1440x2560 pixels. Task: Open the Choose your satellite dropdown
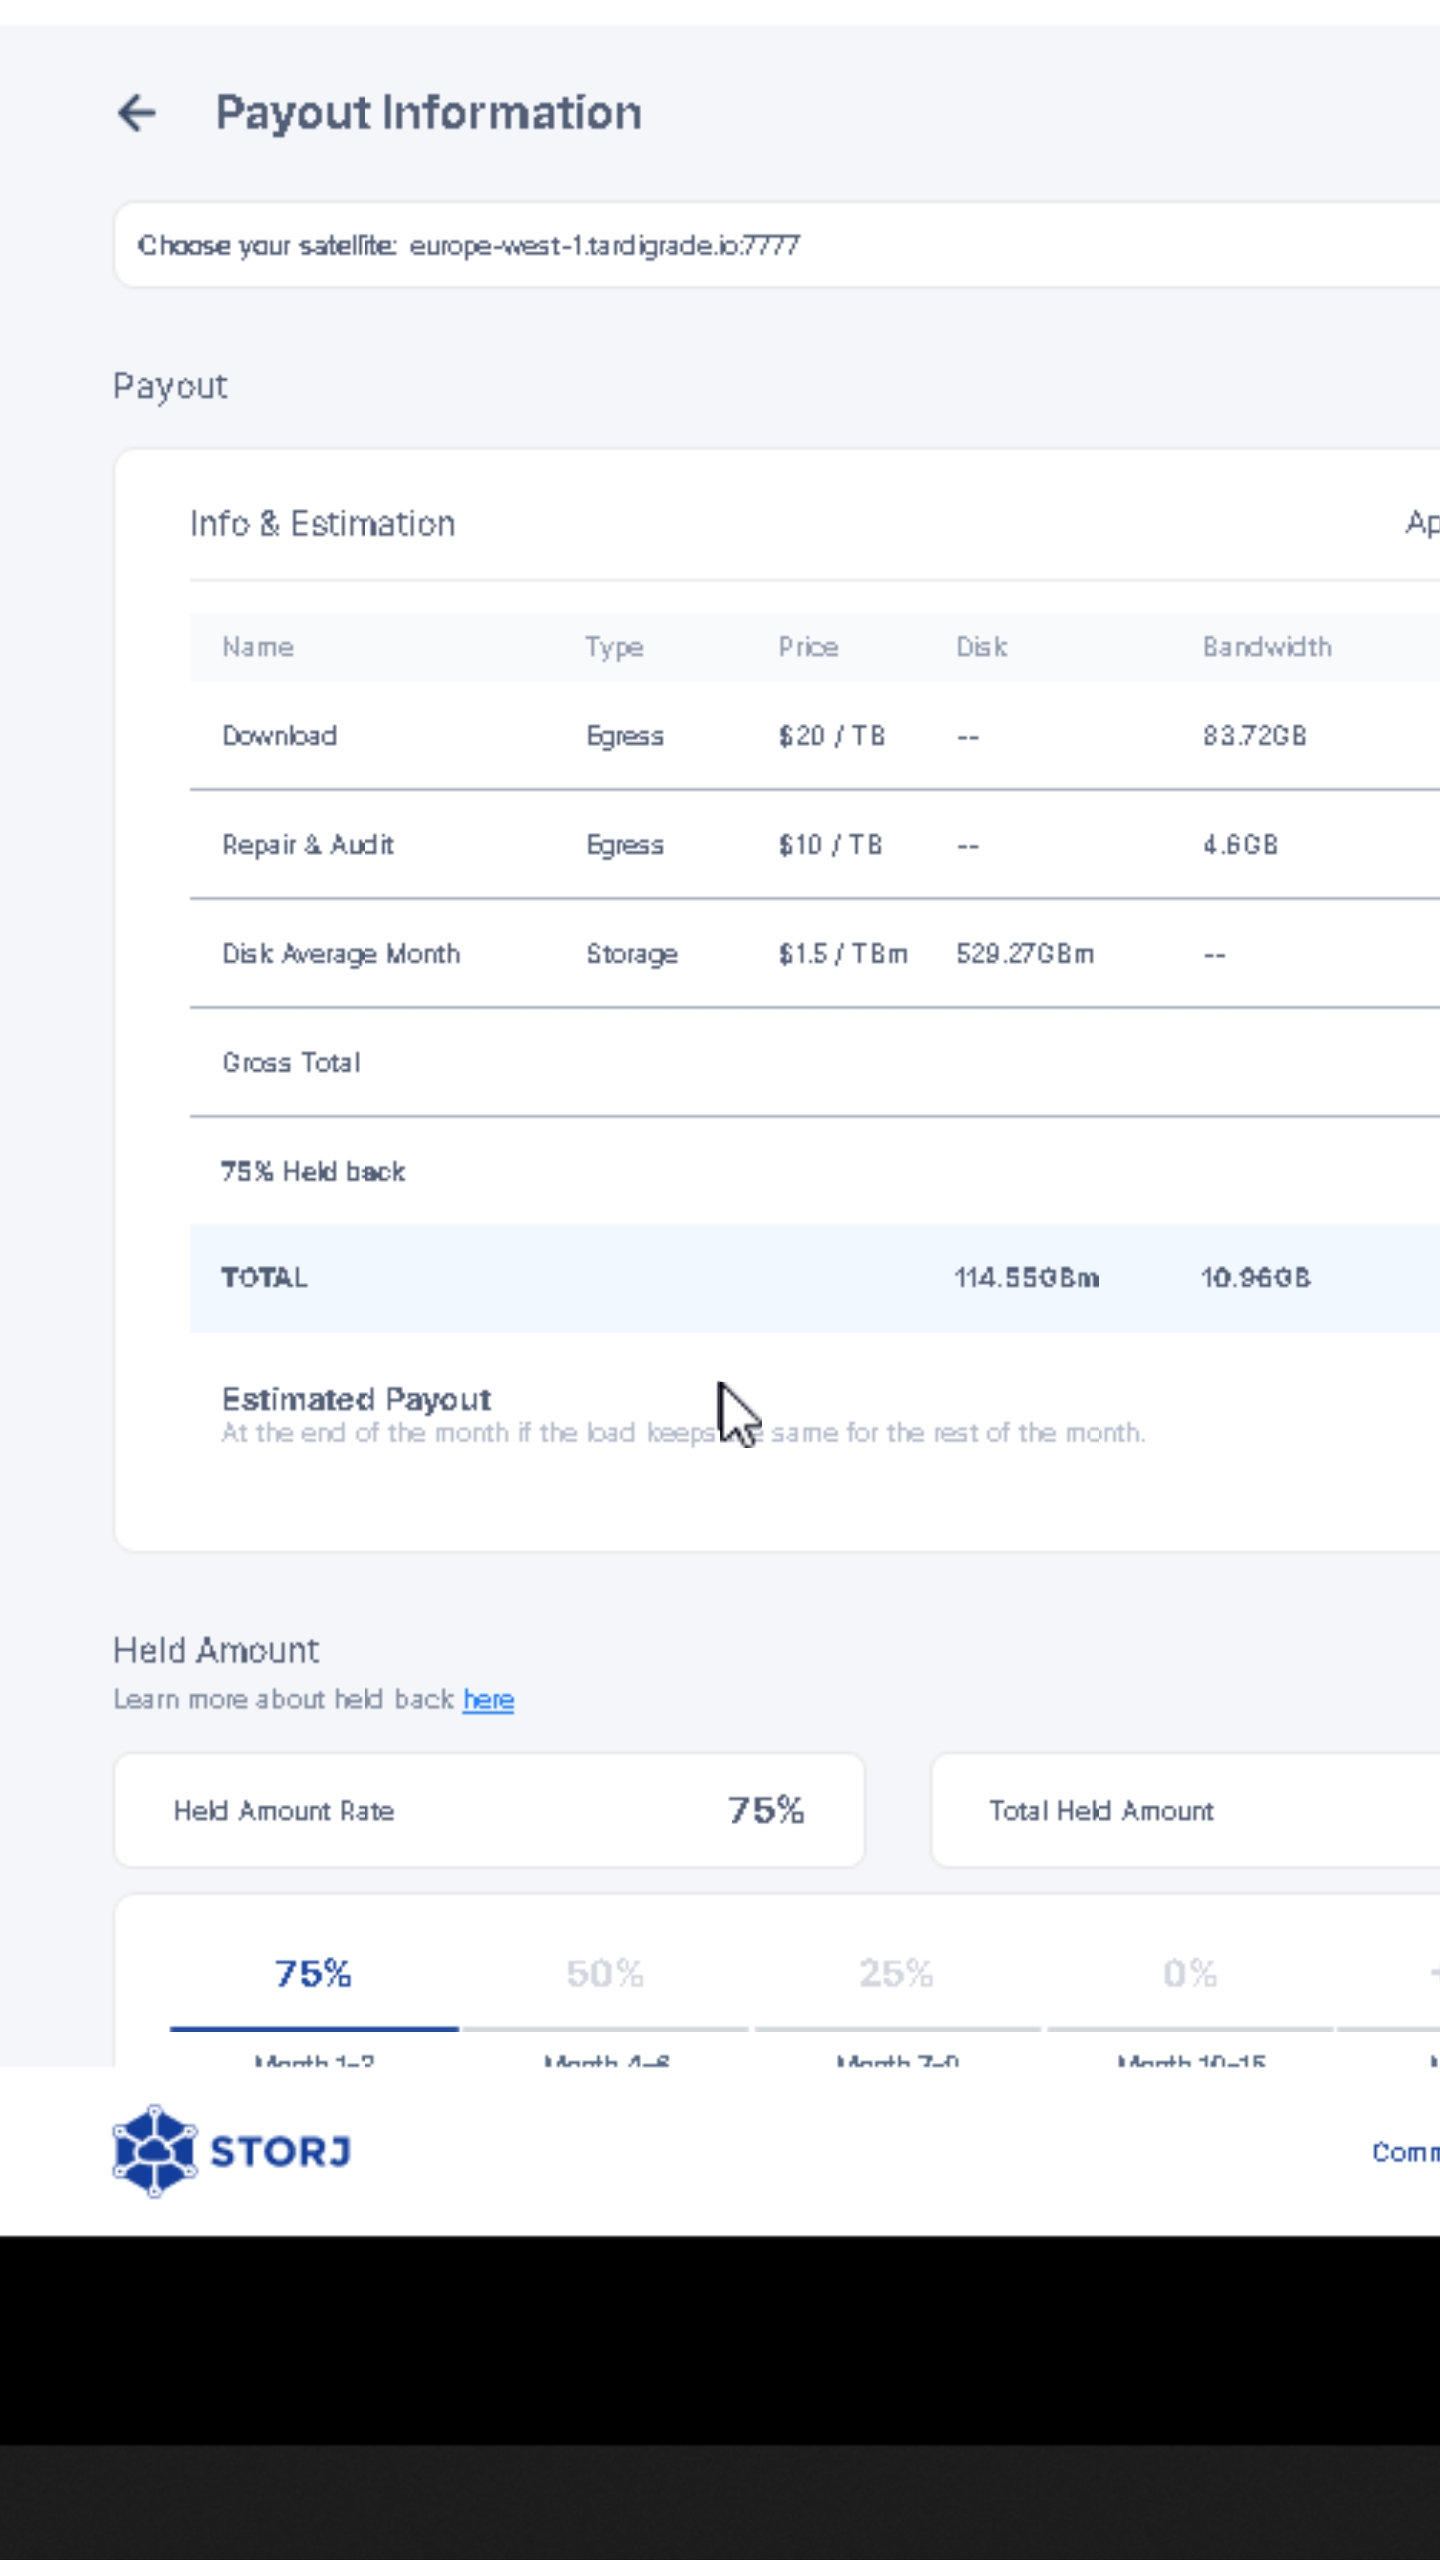tap(776, 245)
